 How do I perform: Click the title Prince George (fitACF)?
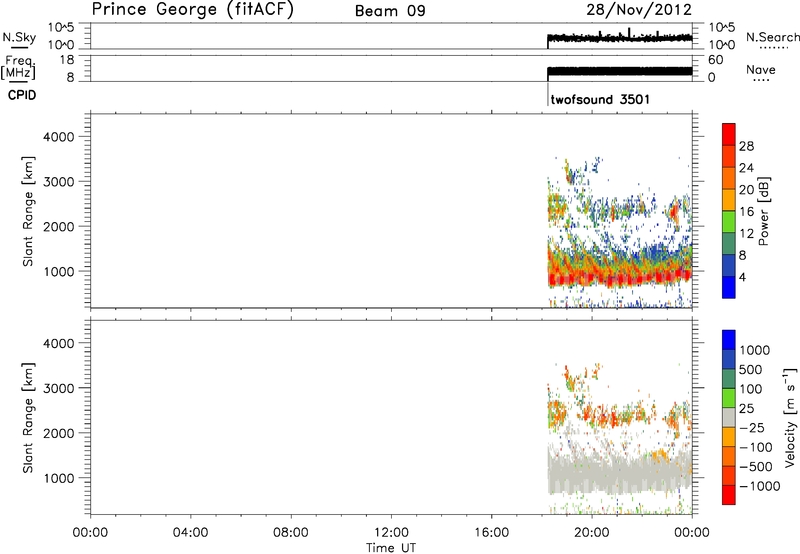[193, 10]
